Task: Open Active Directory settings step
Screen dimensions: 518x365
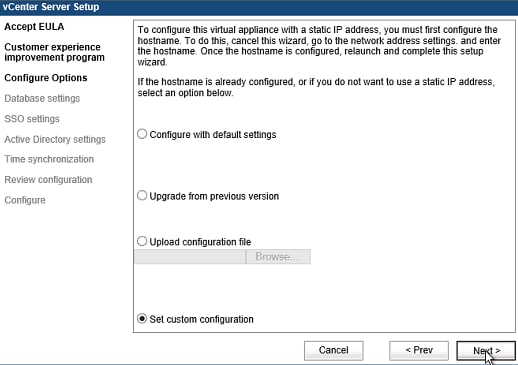Action: point(55,139)
